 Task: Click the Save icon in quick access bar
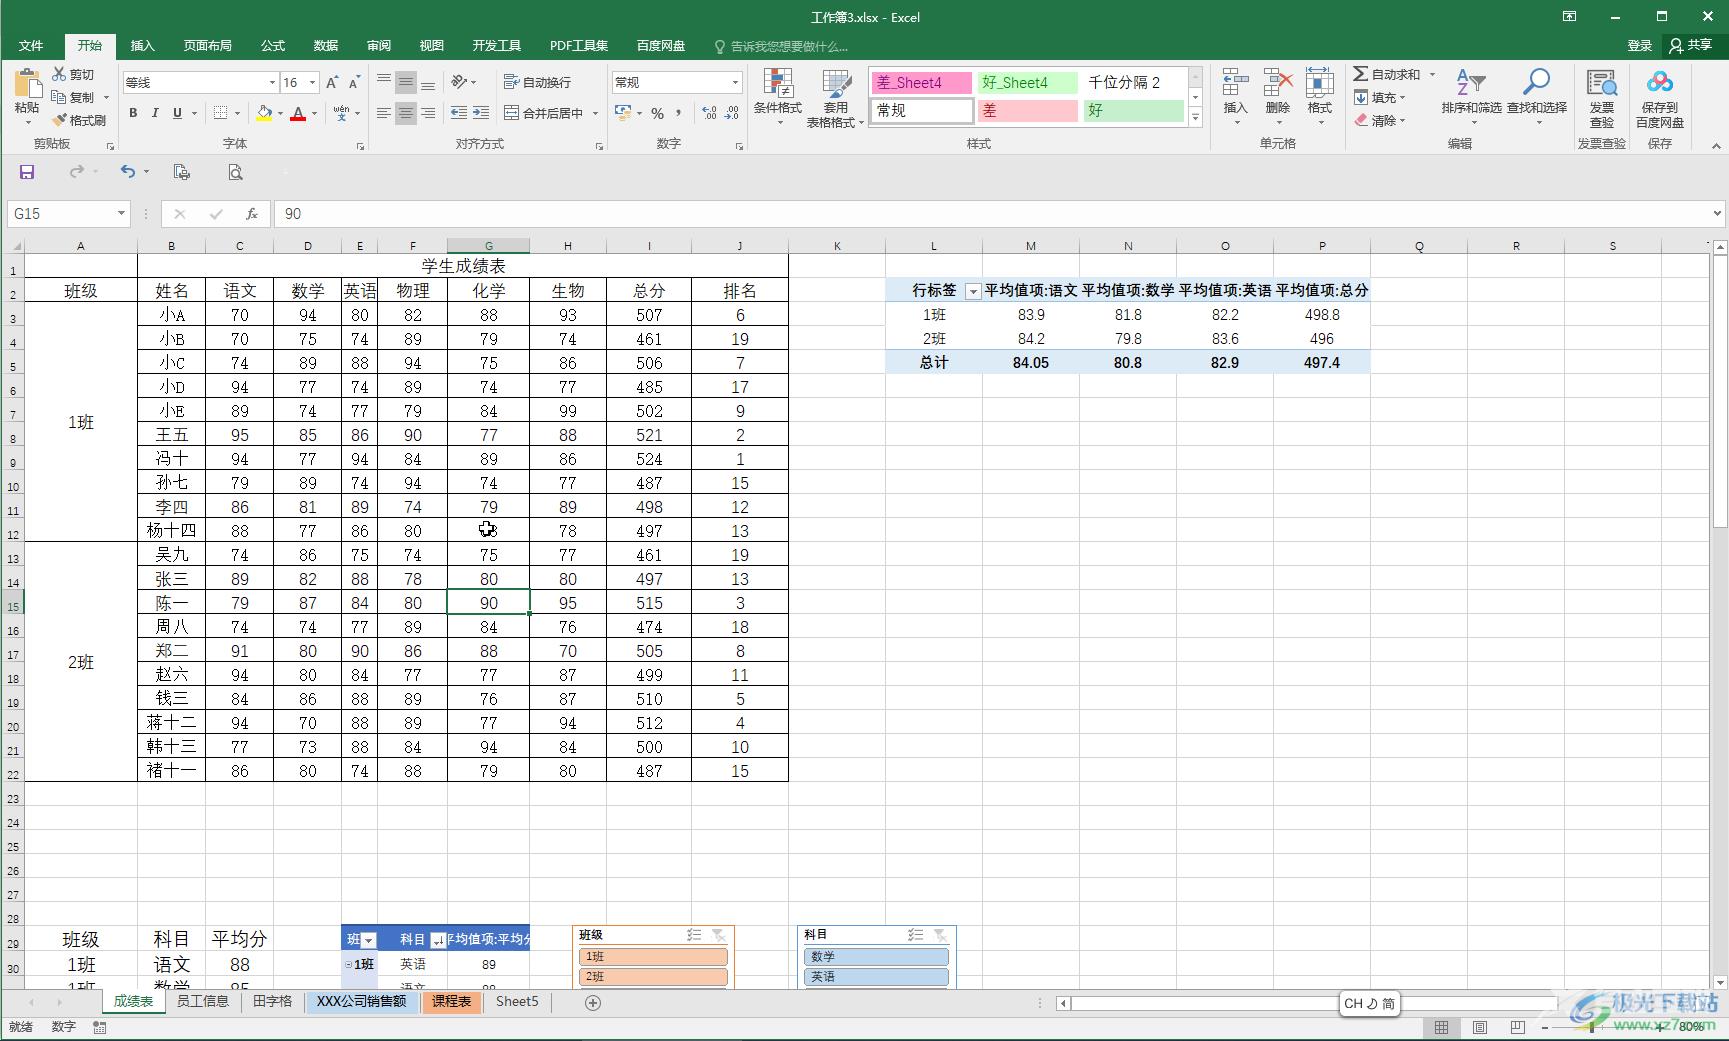click(x=27, y=172)
